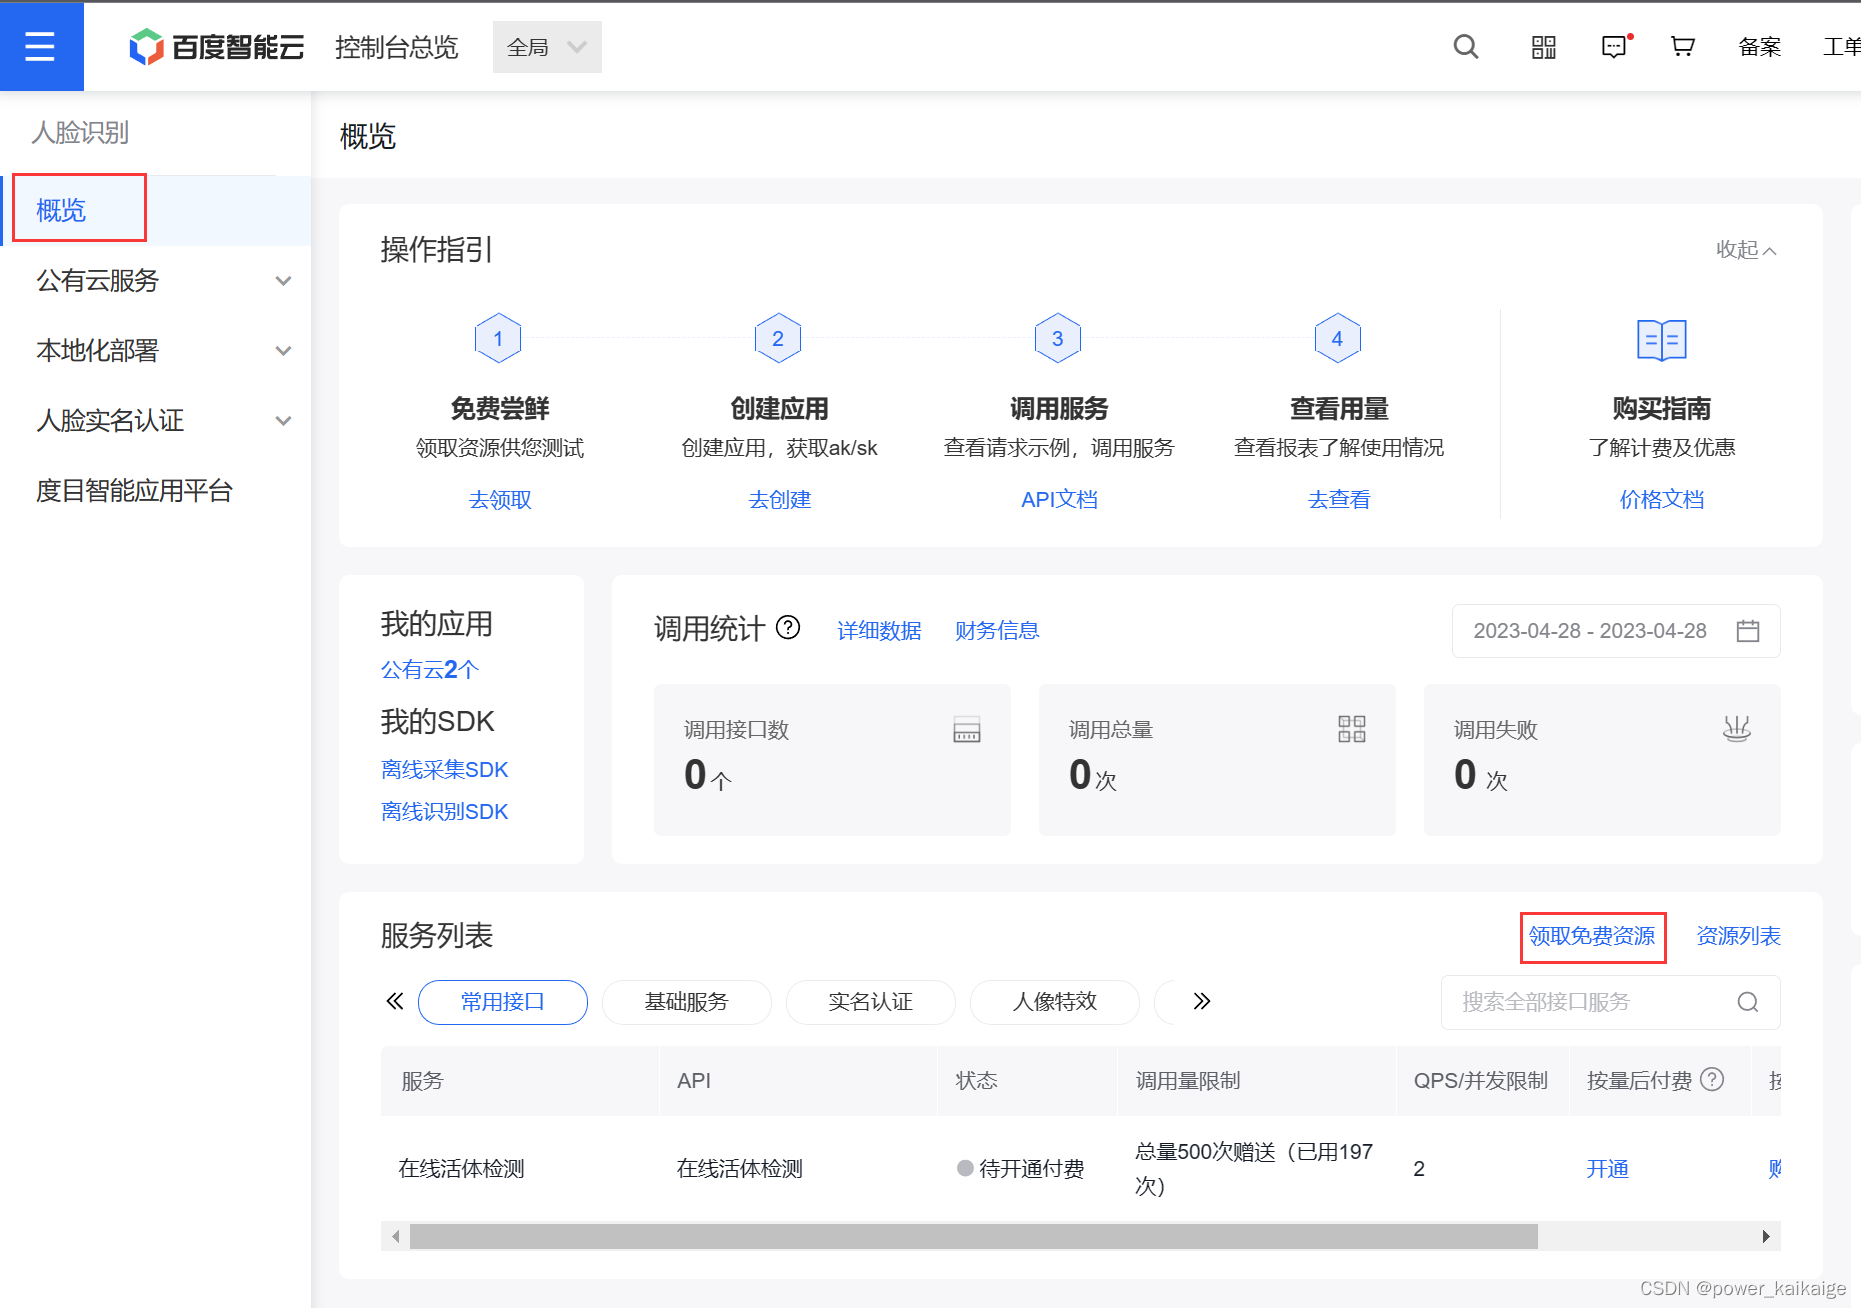
Task: Click the 调用量限制 column header
Action: [x=1188, y=1081]
